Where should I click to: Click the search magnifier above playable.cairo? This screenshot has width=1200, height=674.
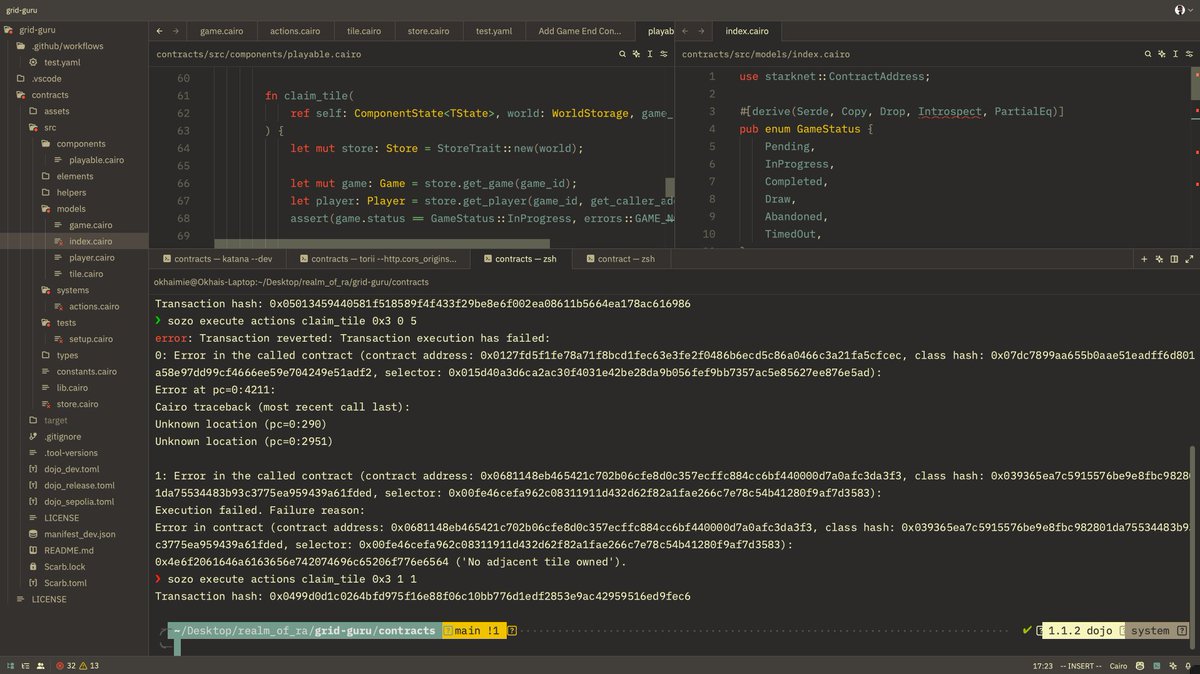622,54
